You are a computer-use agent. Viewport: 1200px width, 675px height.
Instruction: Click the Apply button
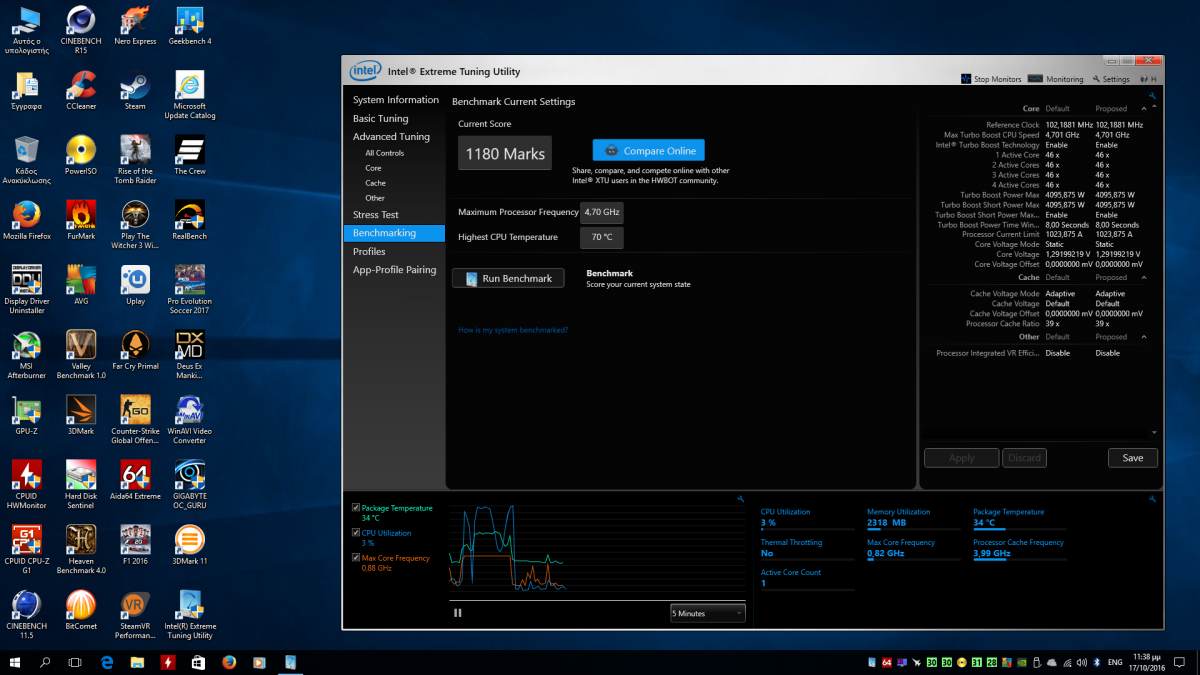(x=962, y=458)
